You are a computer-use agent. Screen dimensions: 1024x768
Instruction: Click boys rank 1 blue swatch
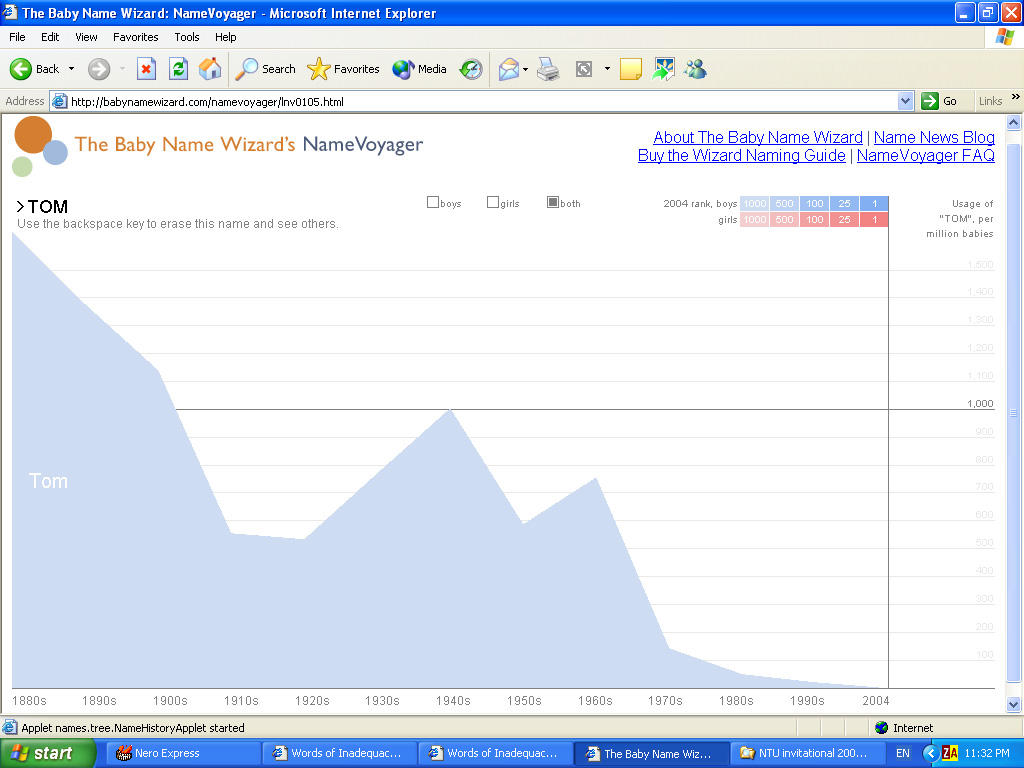[x=874, y=203]
